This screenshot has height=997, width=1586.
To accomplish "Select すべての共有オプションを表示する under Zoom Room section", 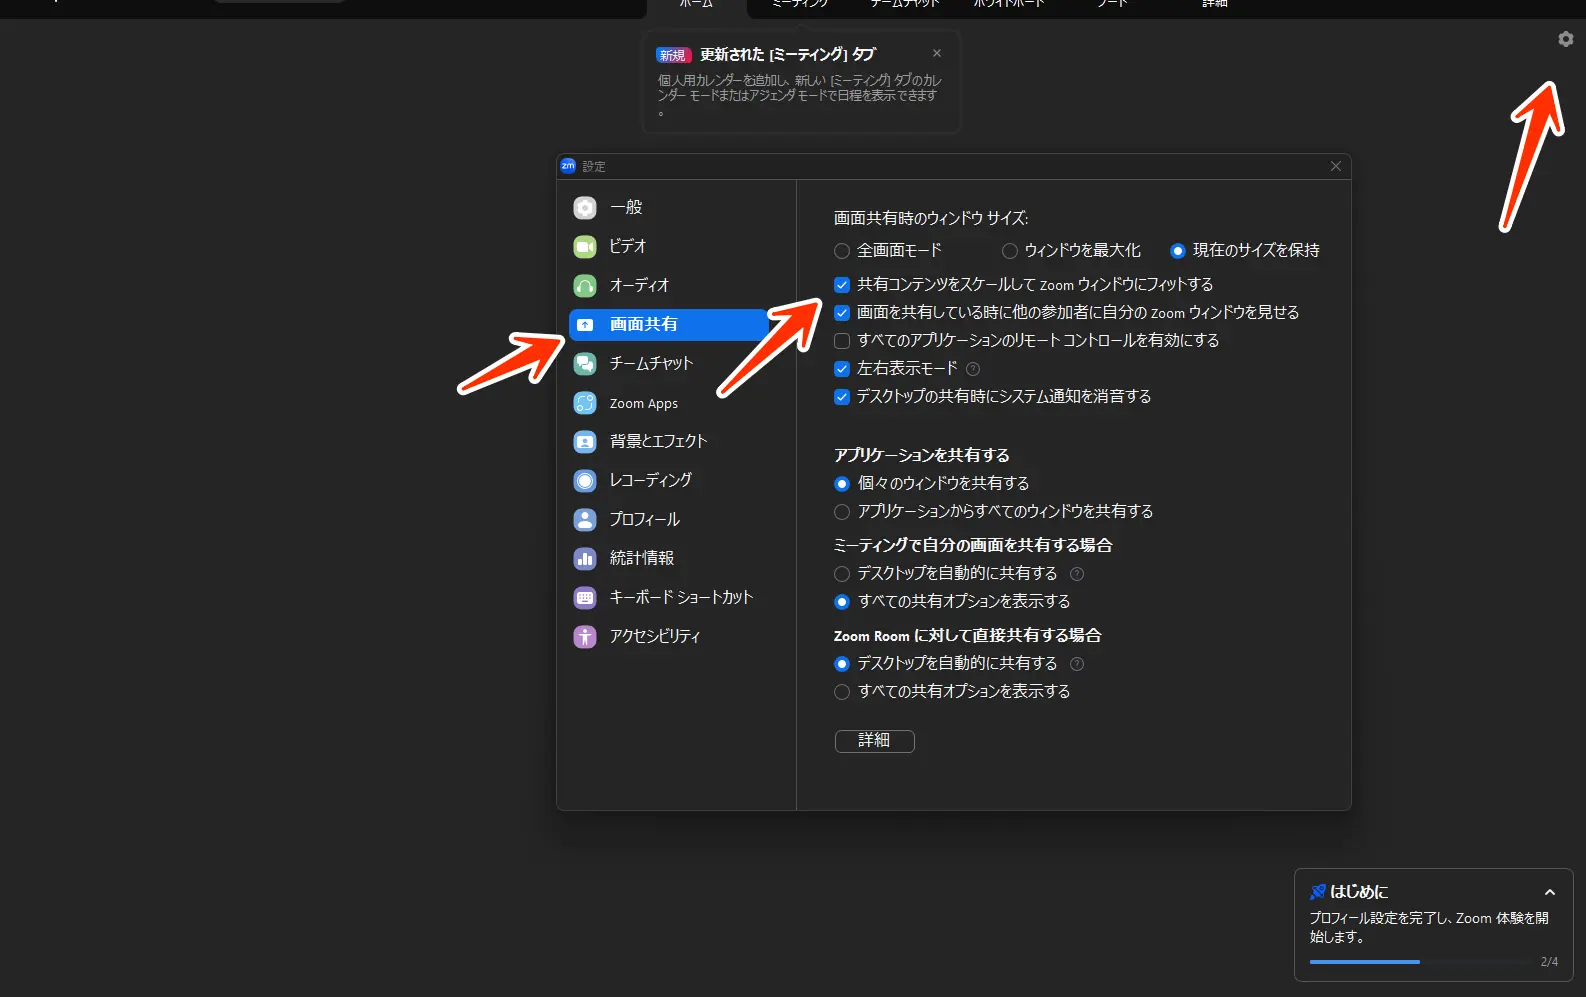I will 842,692.
